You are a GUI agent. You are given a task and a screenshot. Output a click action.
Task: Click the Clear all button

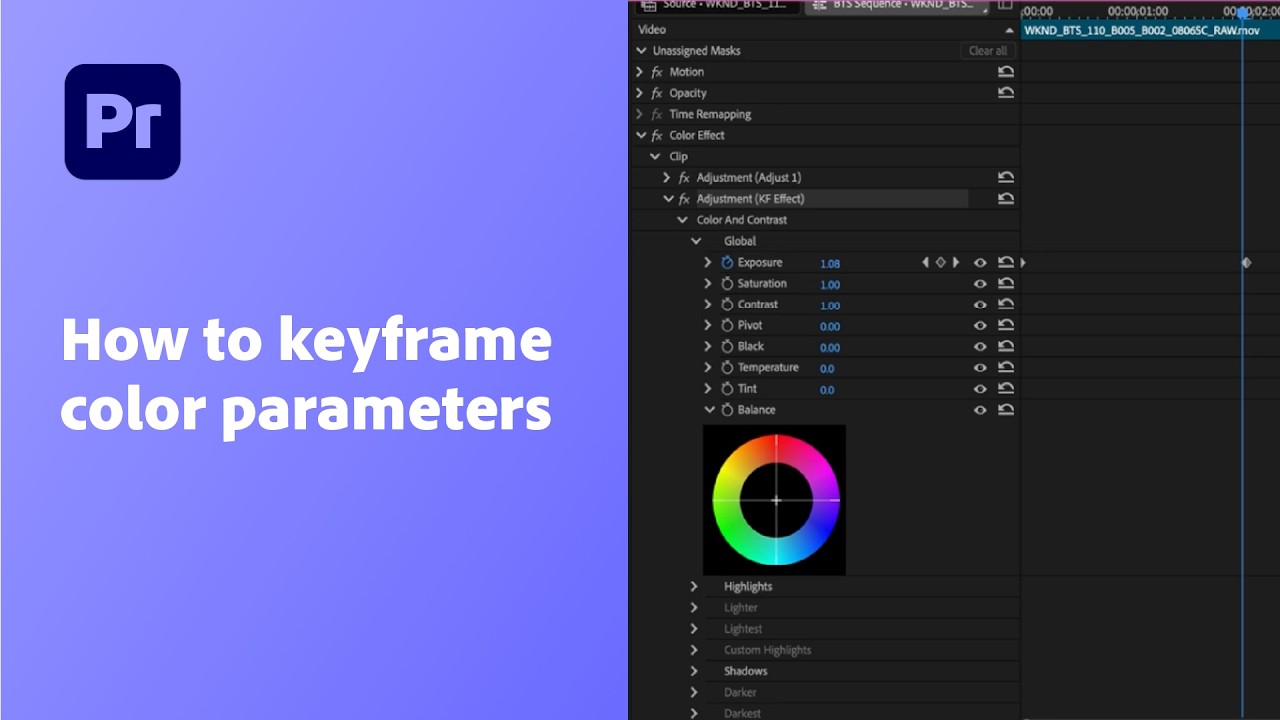tap(988, 51)
